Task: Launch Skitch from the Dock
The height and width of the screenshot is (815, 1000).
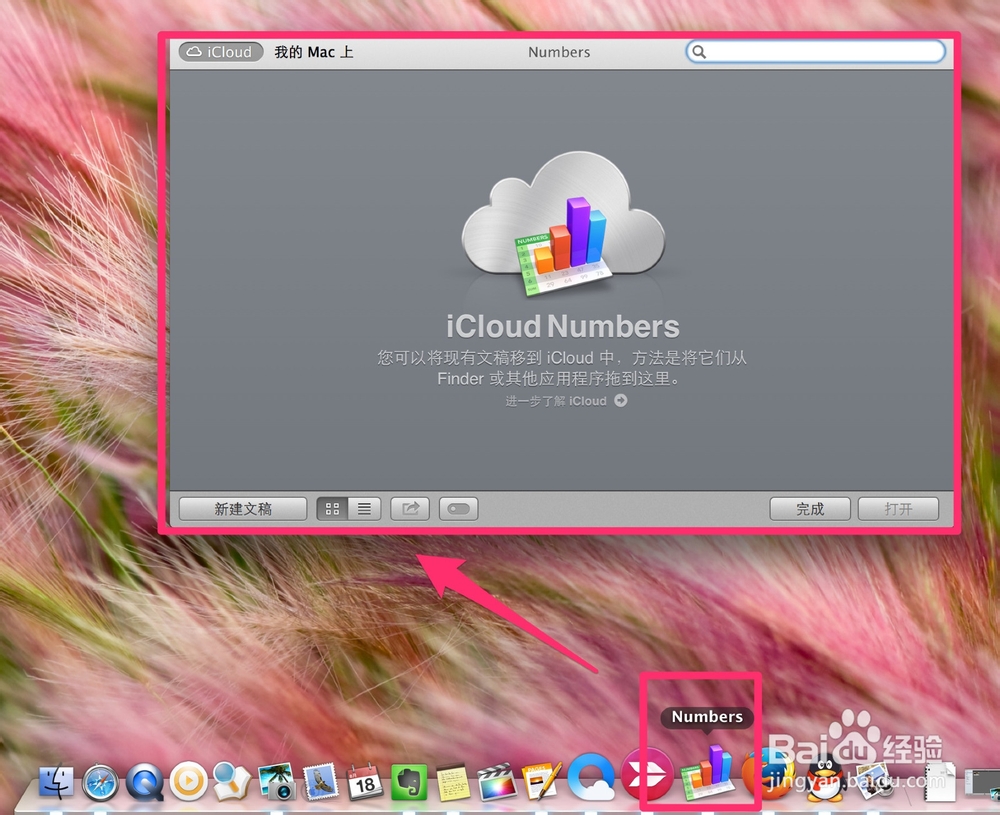Action: [x=647, y=774]
